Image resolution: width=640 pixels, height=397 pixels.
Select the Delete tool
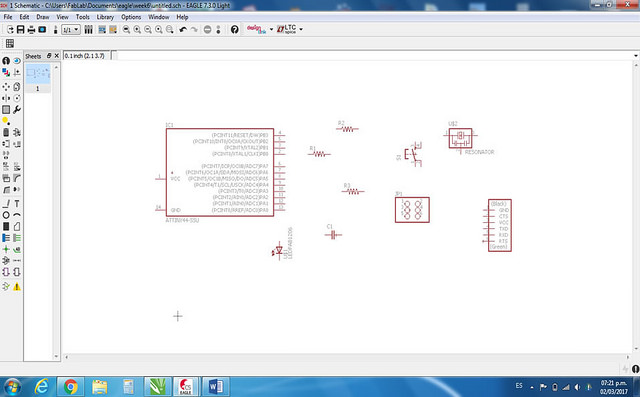click(6, 132)
